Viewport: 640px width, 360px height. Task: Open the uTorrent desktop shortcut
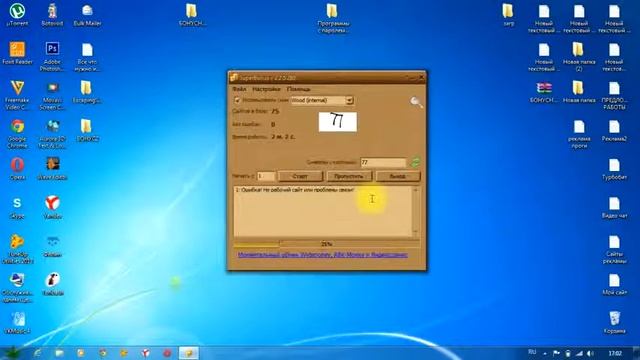17,15
